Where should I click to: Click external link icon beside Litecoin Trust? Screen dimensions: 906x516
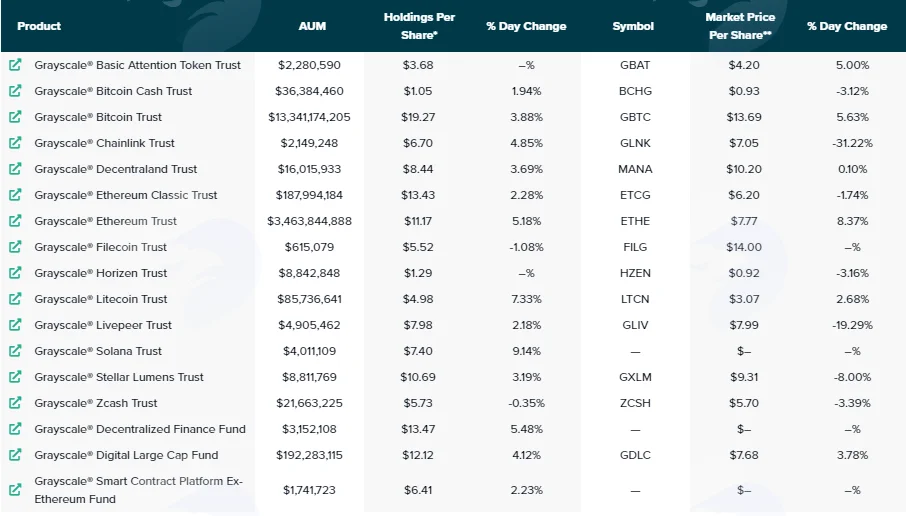pos(15,299)
